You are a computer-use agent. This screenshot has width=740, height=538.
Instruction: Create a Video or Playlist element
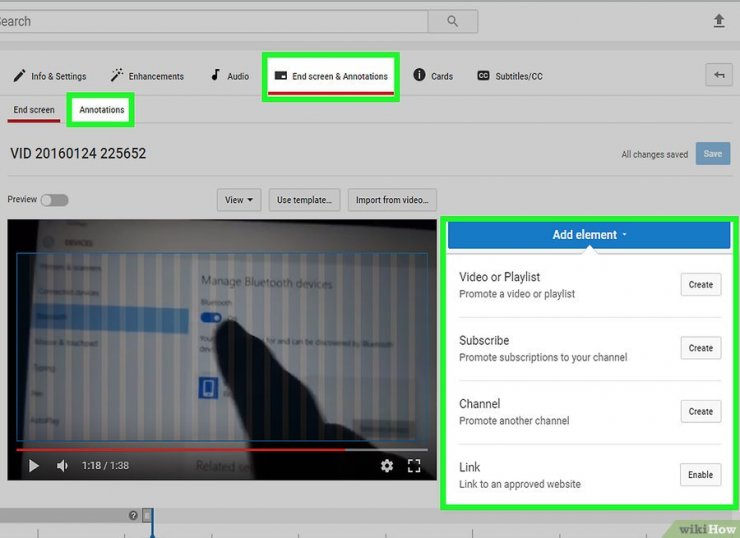[700, 285]
